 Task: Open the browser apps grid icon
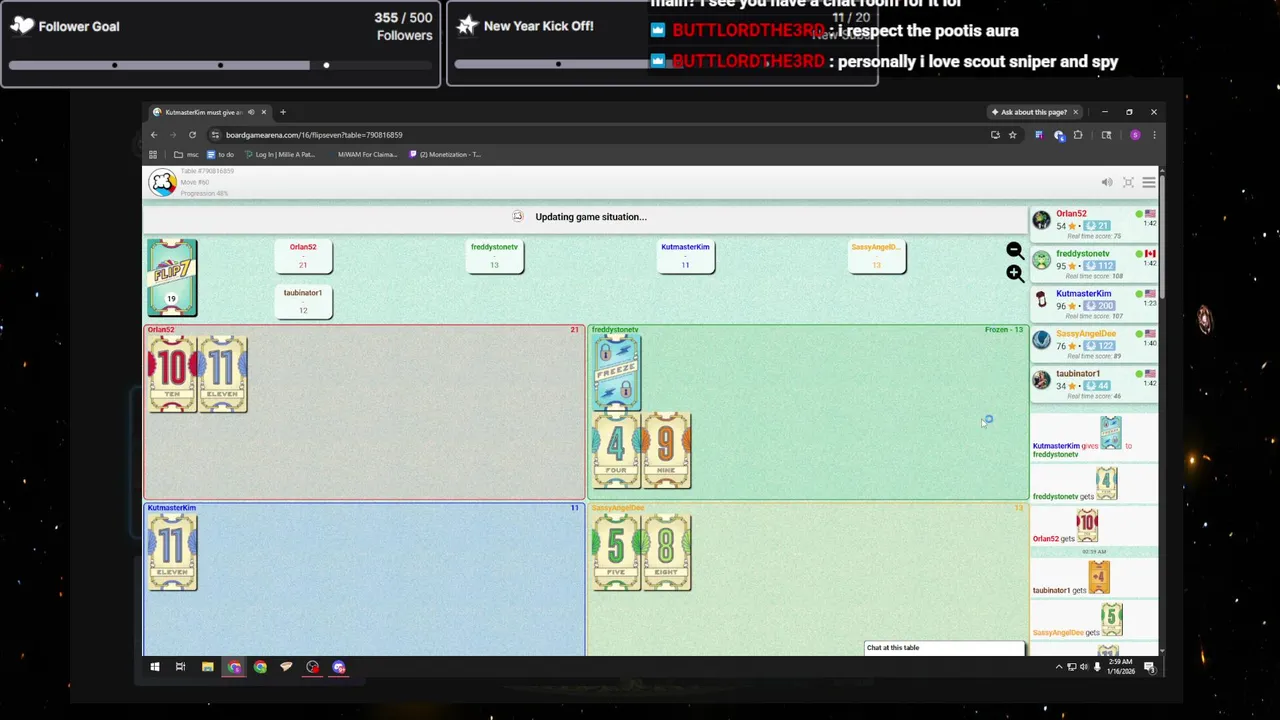coord(153,155)
